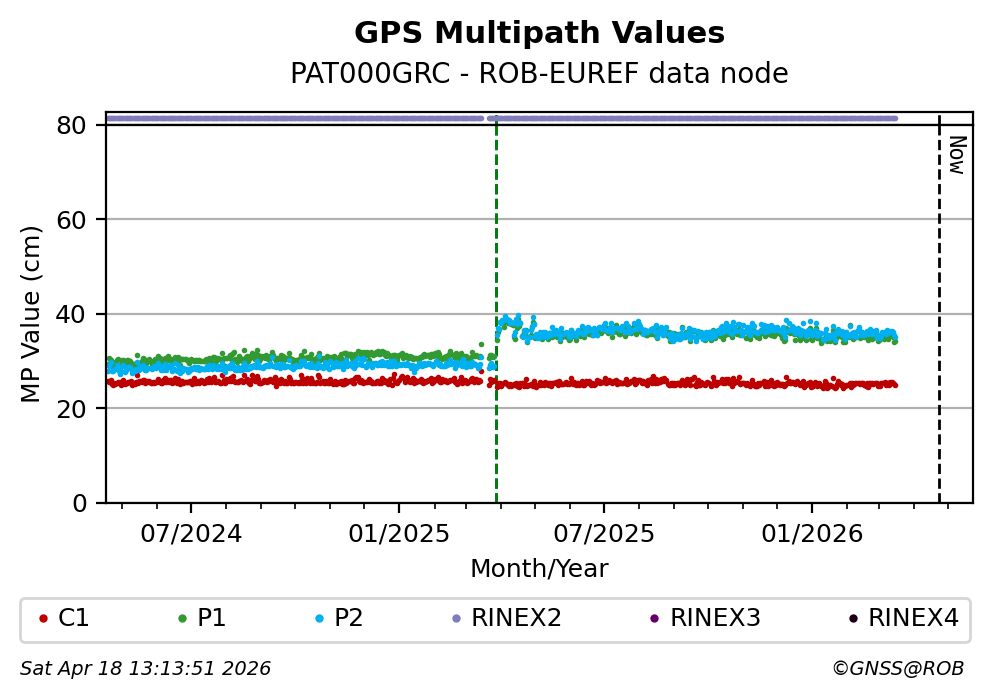Click the 01/2025 x-axis tick label
Viewport: 992px width, 699px height.
pos(398,533)
